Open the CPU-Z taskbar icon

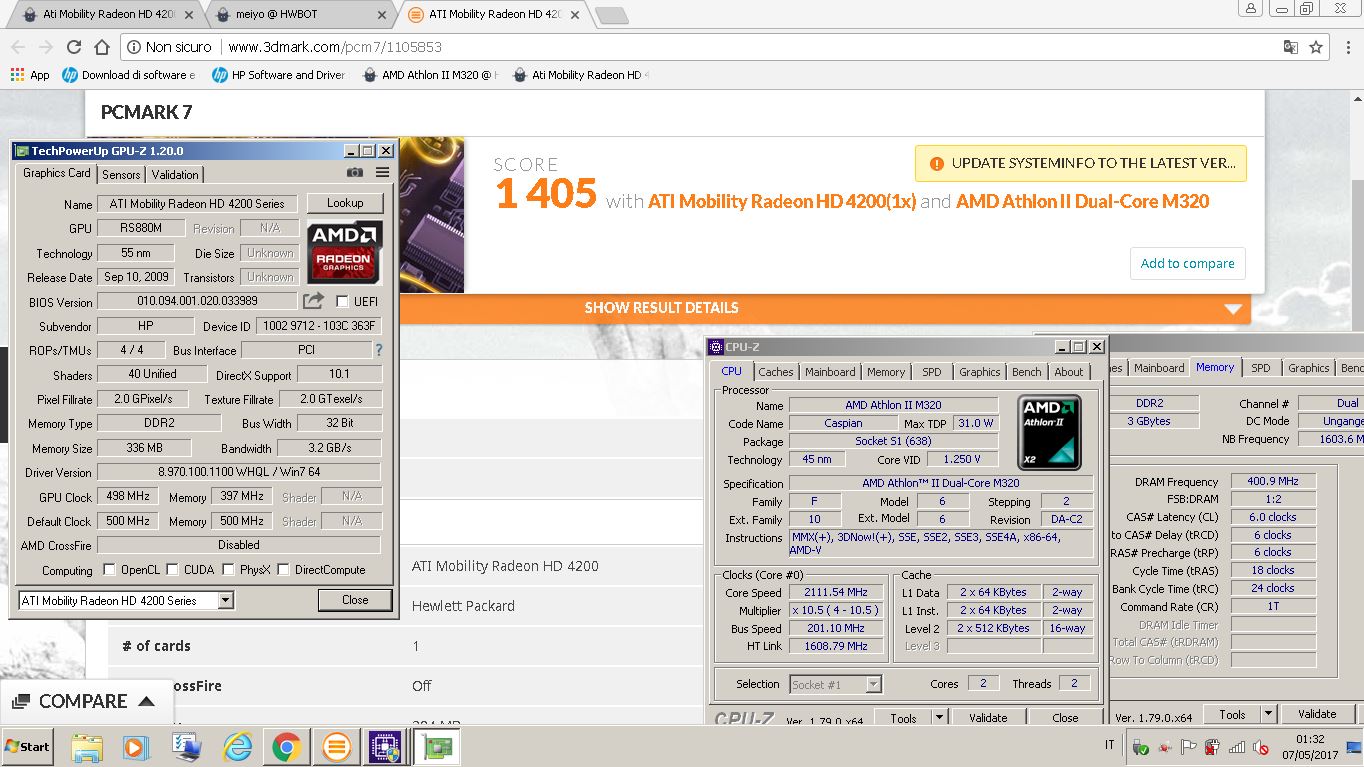click(x=385, y=746)
